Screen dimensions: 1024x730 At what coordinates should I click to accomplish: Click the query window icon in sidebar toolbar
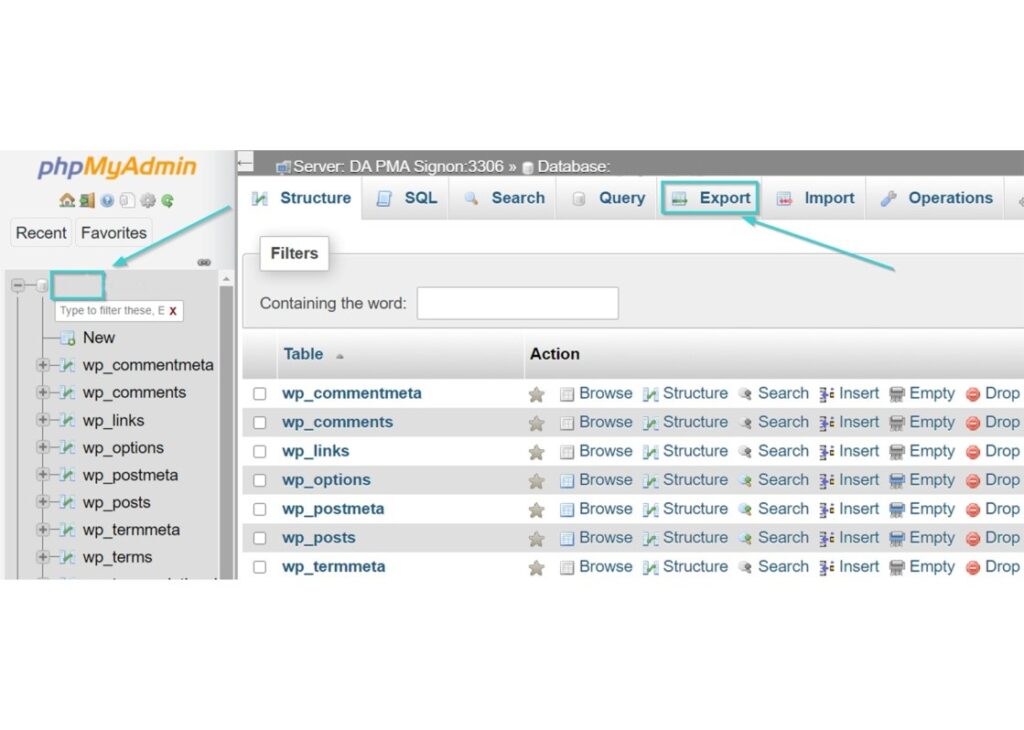click(127, 200)
